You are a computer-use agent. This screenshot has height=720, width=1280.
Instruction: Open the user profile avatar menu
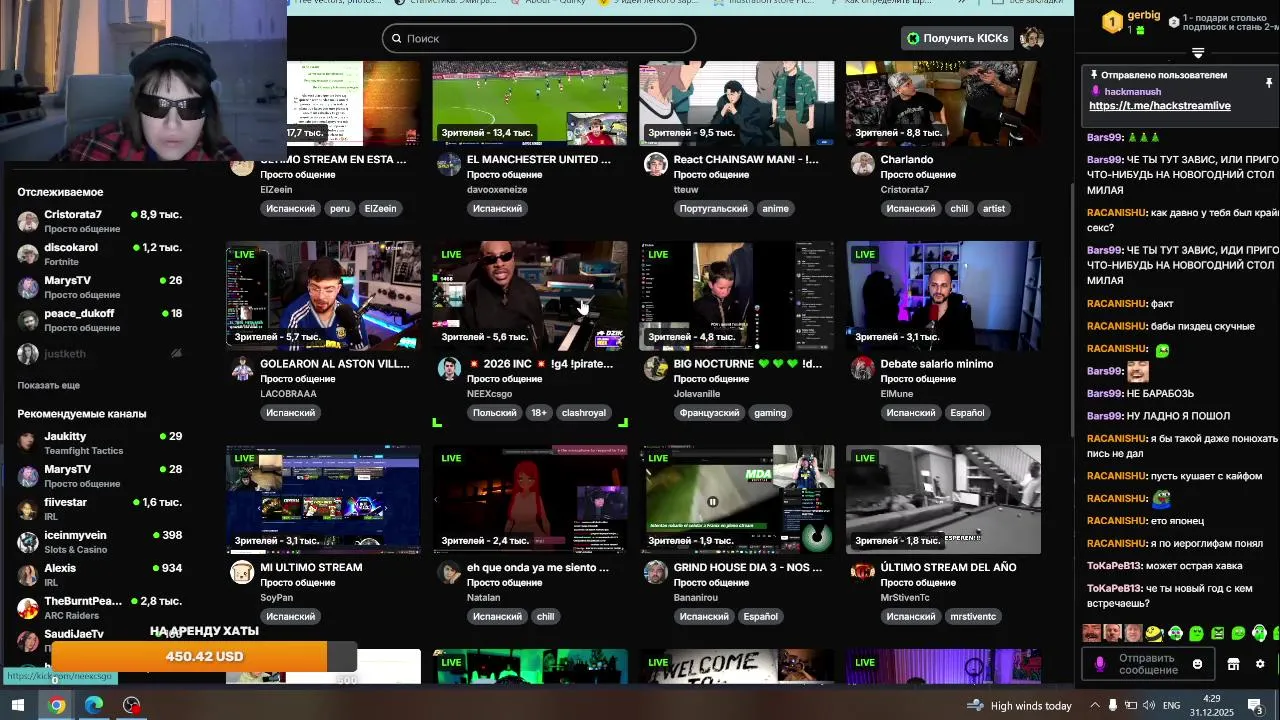click(1032, 38)
